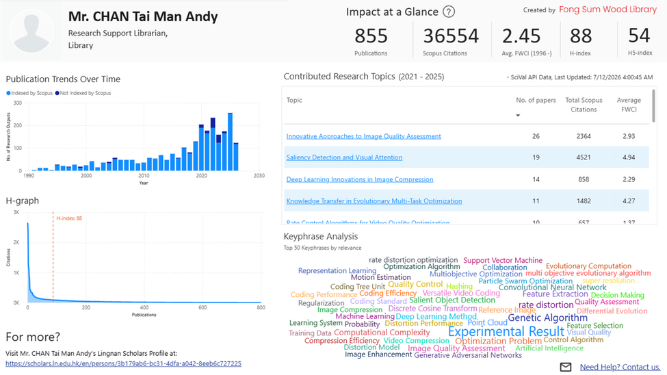Click the Topic column header

(294, 100)
